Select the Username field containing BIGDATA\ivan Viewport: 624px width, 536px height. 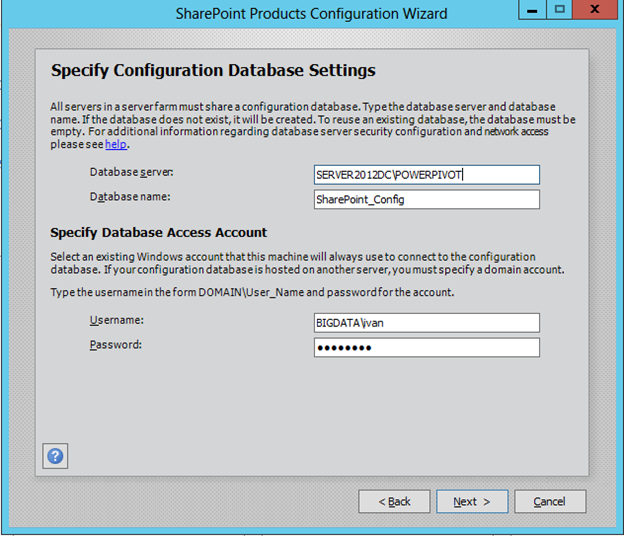(x=426, y=323)
